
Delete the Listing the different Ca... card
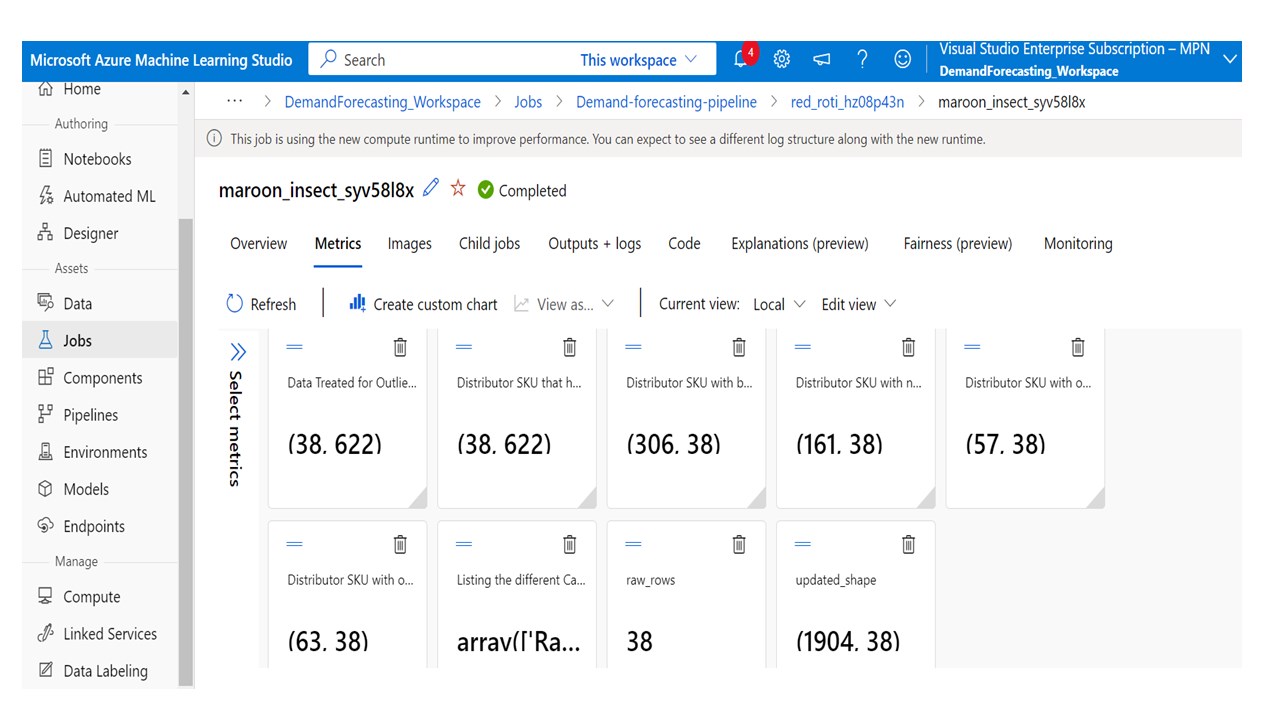570,544
